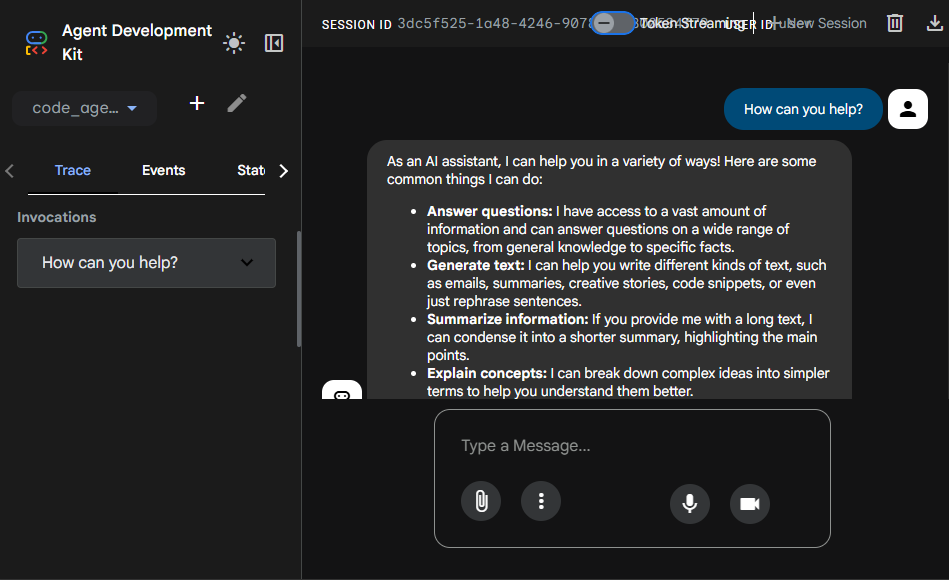The height and width of the screenshot is (580, 949).
Task: Click the "How can you help?" user message bubble
Action: click(803, 109)
